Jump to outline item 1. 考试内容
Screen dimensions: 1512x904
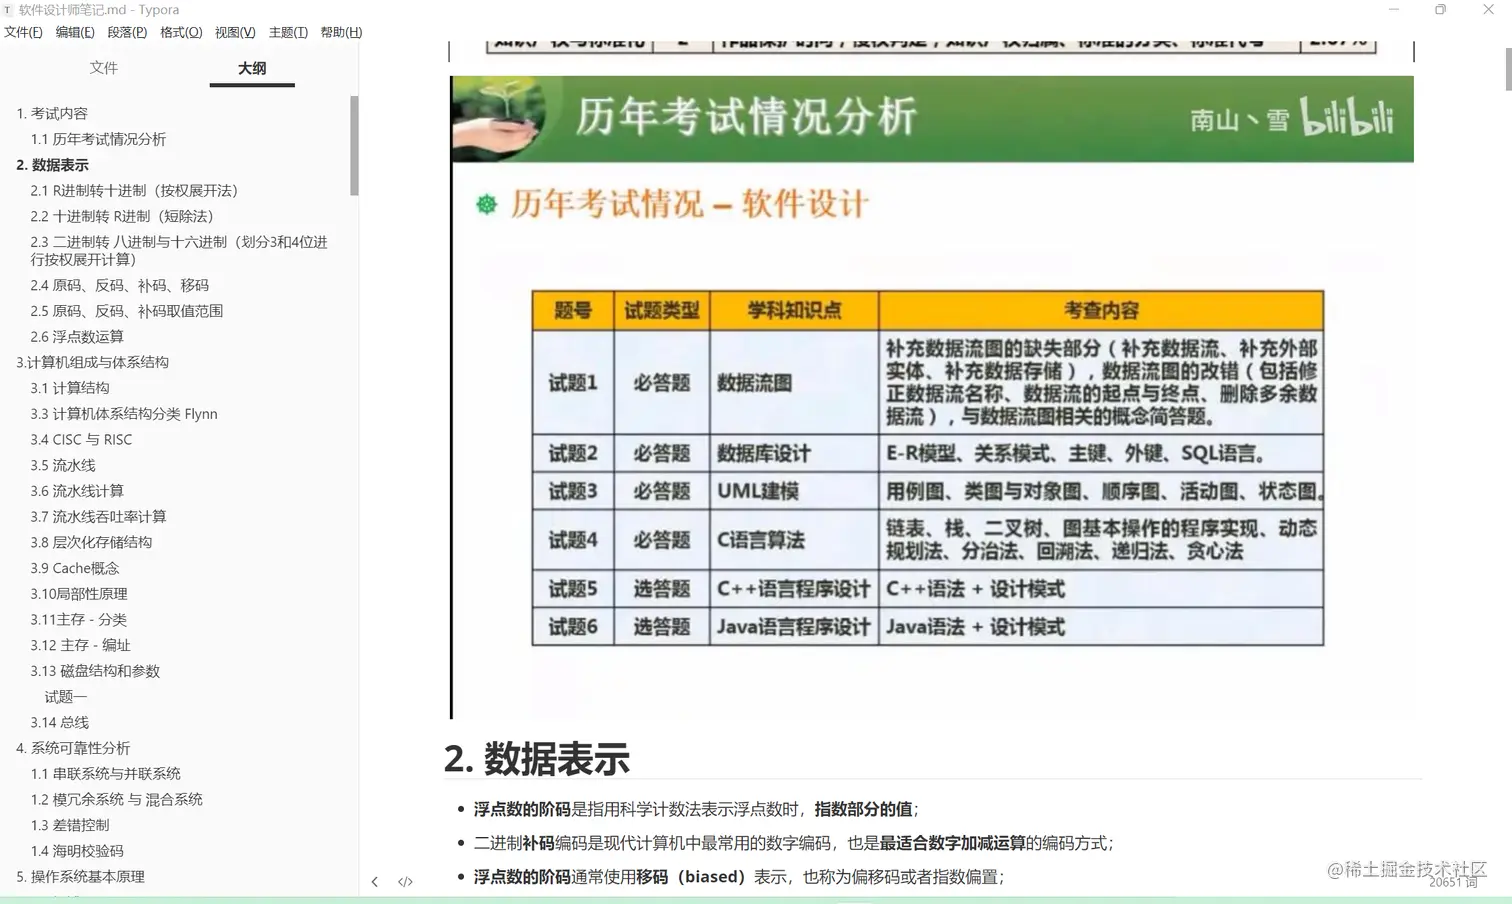[x=52, y=113]
